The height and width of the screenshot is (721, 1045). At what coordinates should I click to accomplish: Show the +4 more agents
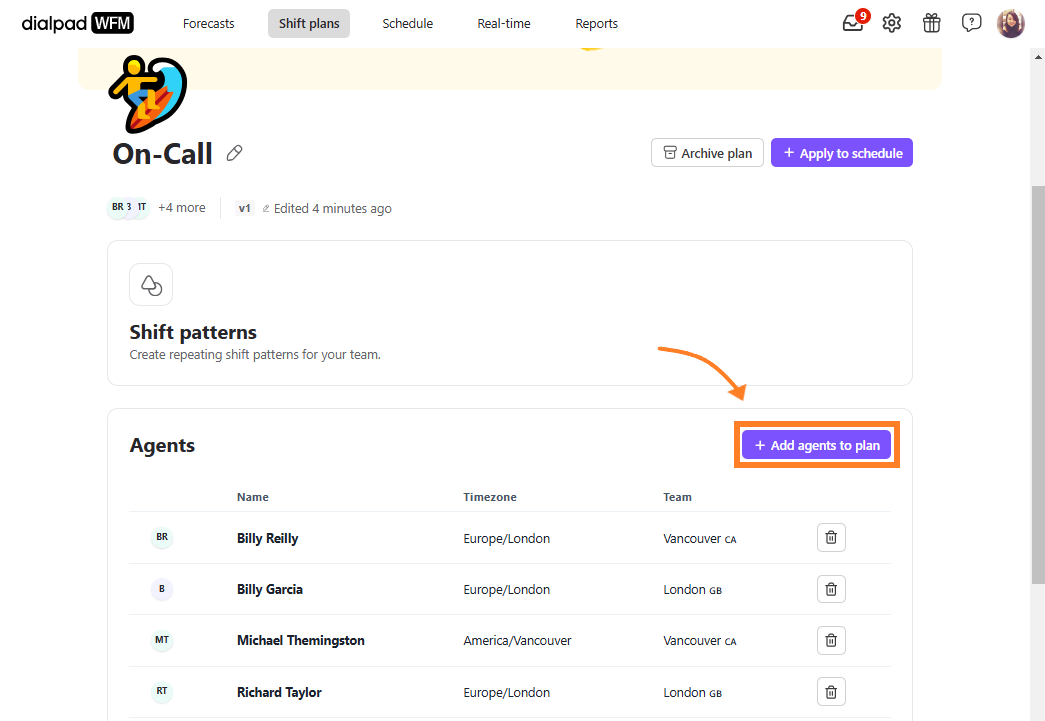point(181,208)
